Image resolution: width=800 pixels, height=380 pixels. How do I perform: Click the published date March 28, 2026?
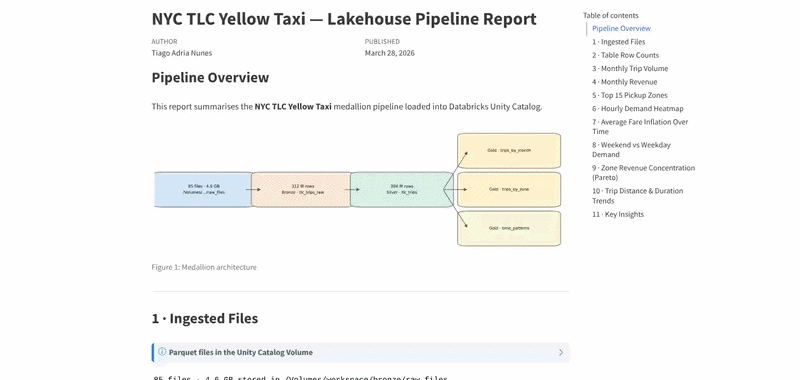point(390,53)
